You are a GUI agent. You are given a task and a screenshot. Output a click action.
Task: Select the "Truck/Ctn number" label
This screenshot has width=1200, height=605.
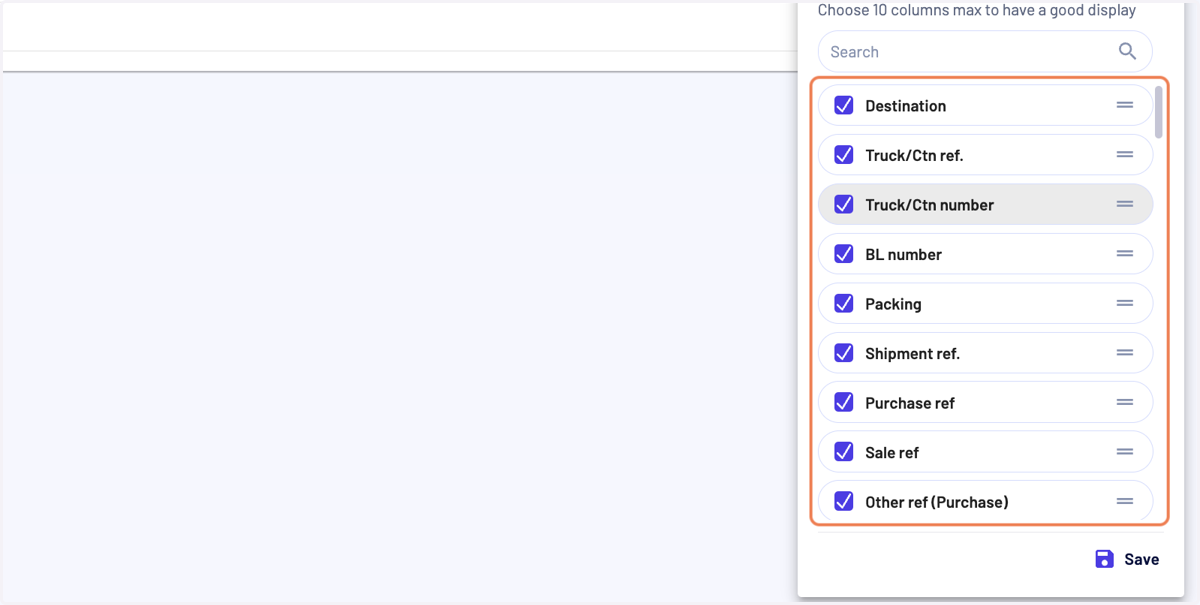click(x=930, y=204)
